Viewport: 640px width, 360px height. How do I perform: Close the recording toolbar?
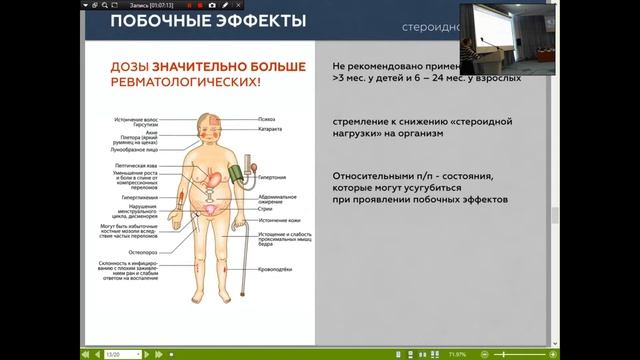(238, 5)
